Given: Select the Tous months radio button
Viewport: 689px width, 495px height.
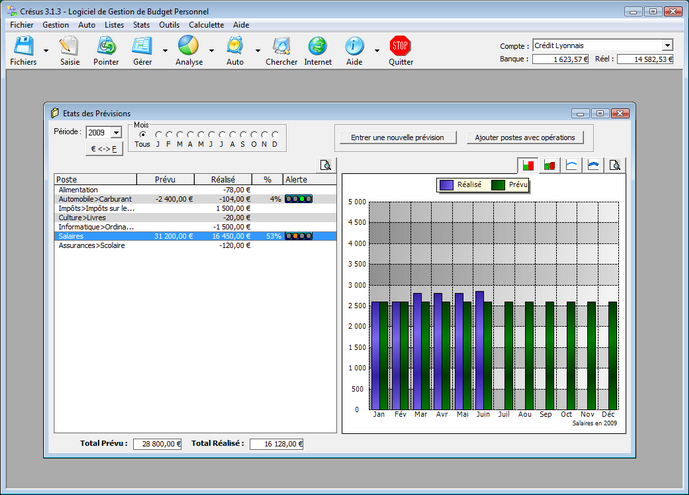Looking at the screenshot, I should (x=142, y=134).
